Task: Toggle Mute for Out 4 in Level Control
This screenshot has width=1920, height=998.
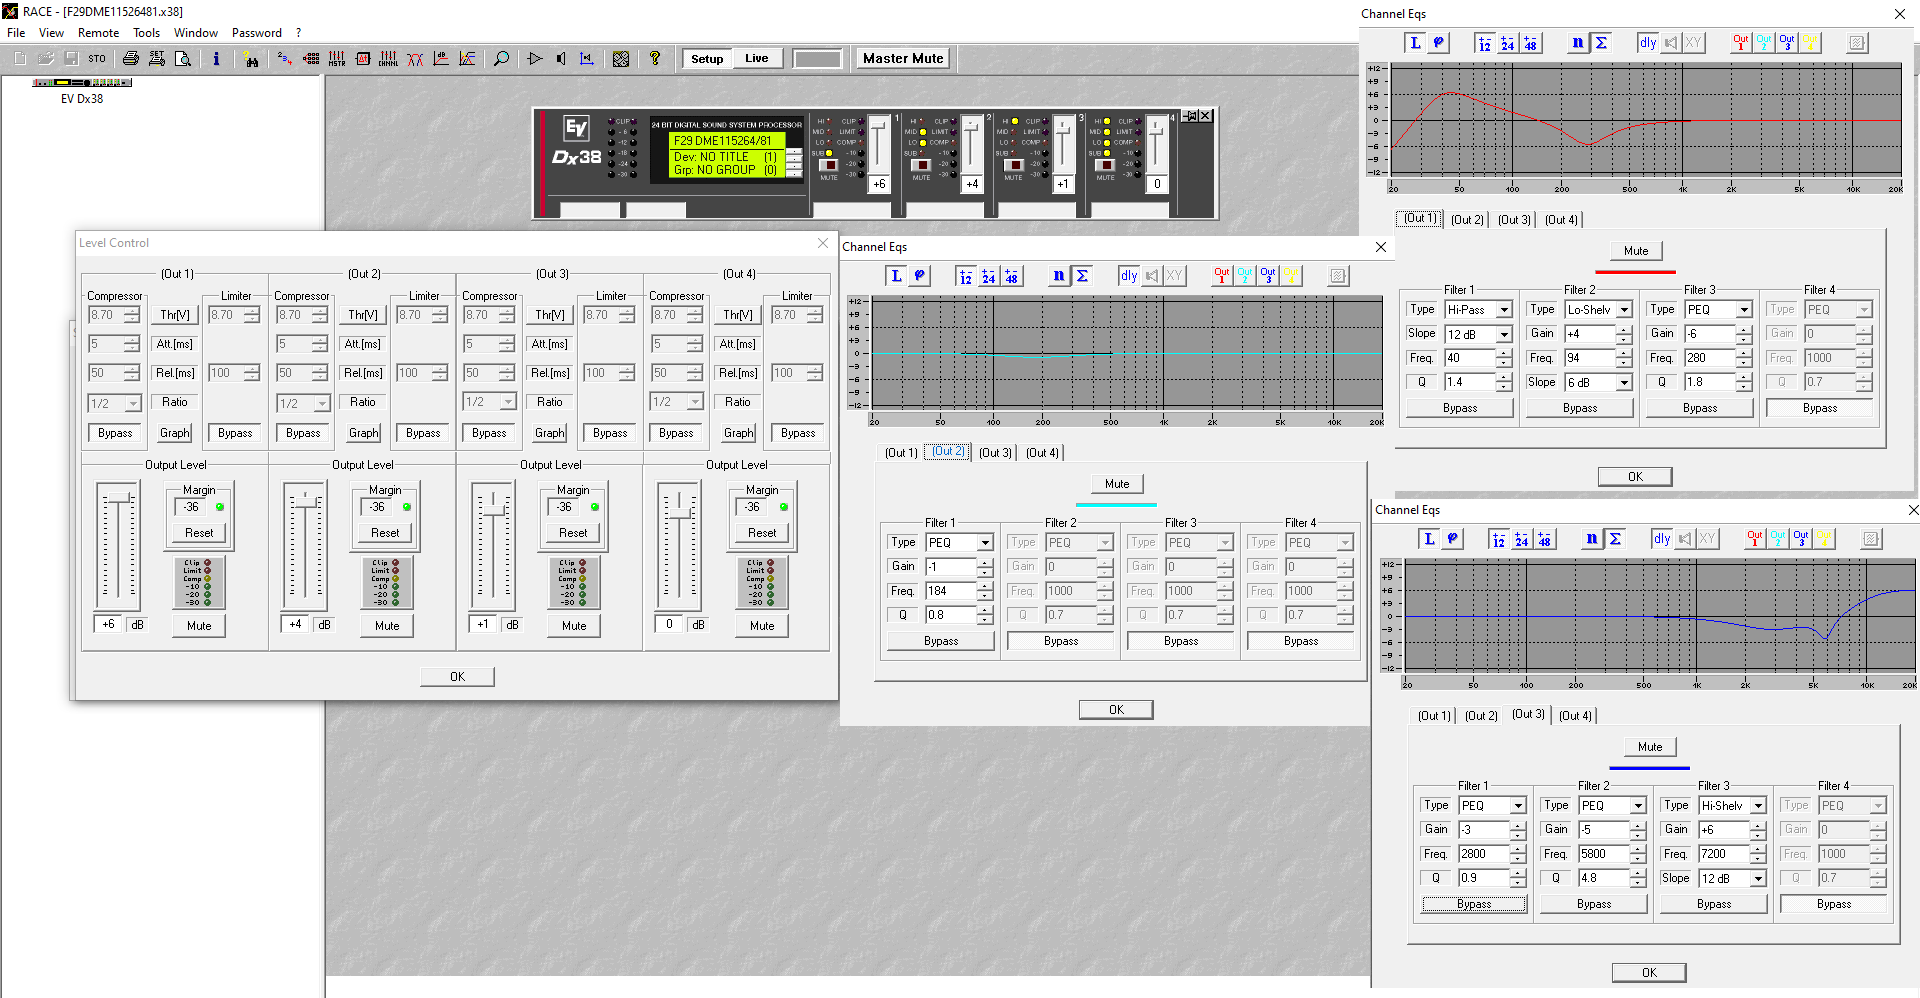Action: [x=761, y=626]
